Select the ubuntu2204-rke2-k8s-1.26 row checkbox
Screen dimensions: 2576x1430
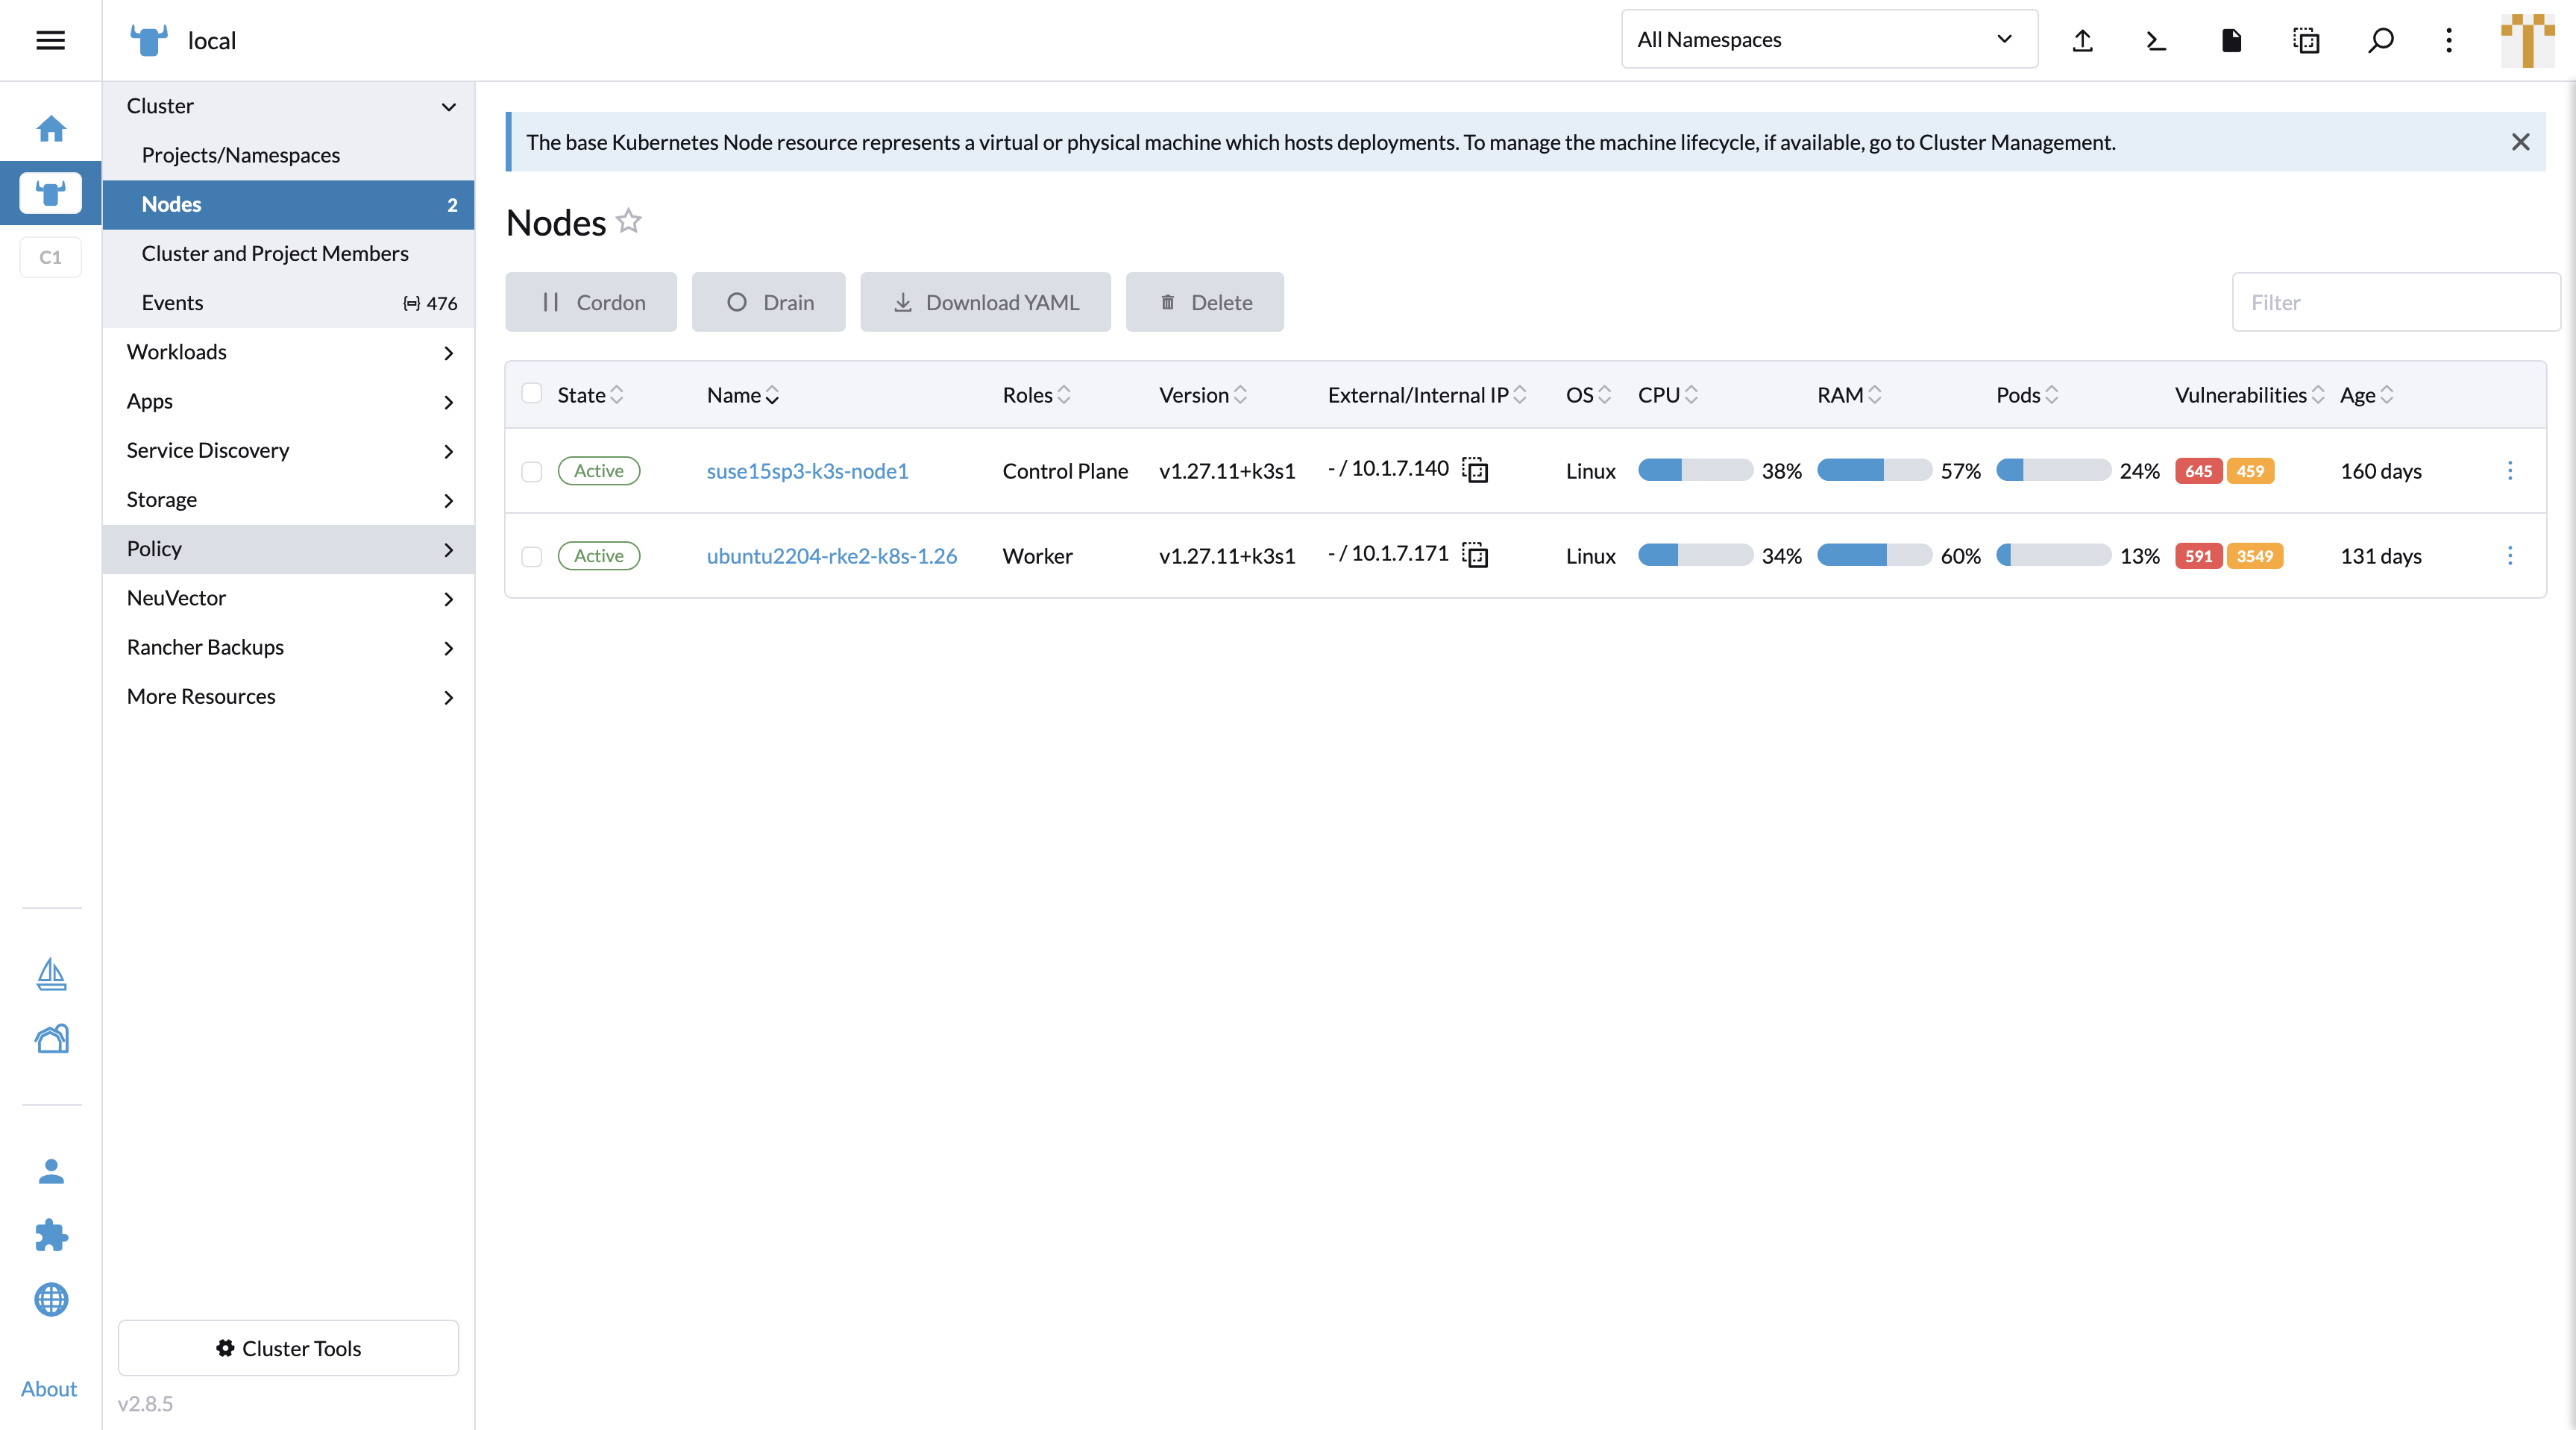(x=532, y=556)
